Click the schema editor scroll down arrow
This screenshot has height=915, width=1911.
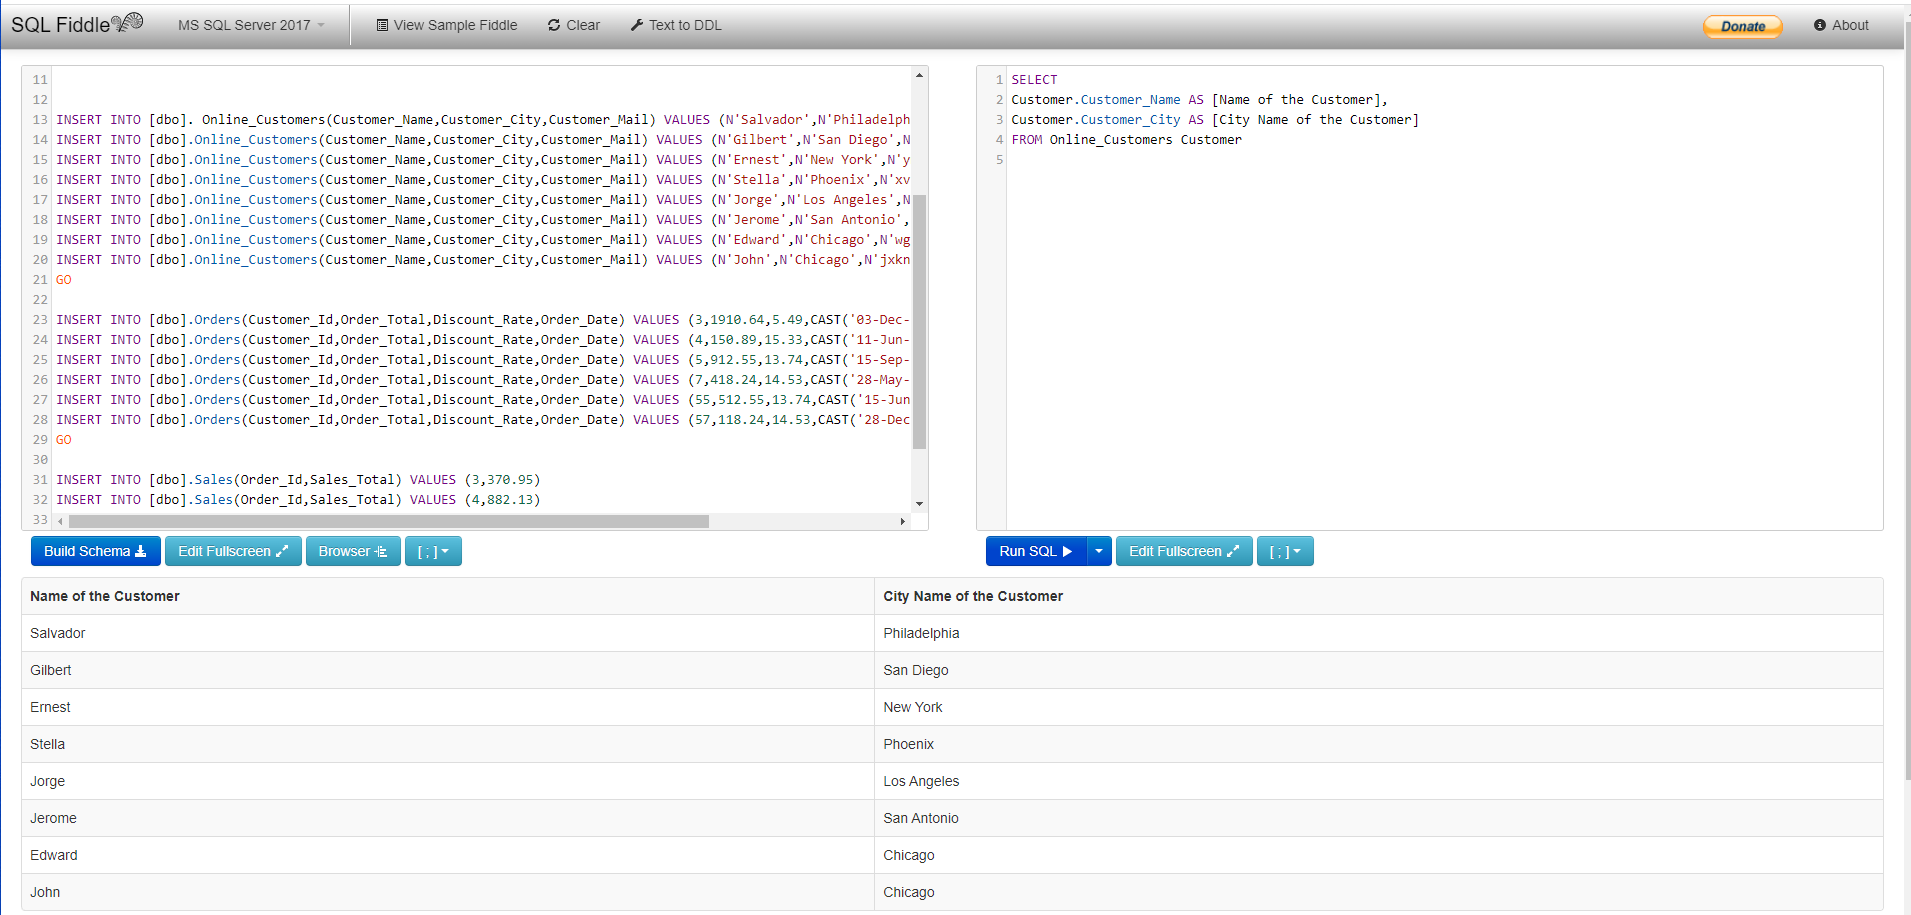pos(919,504)
